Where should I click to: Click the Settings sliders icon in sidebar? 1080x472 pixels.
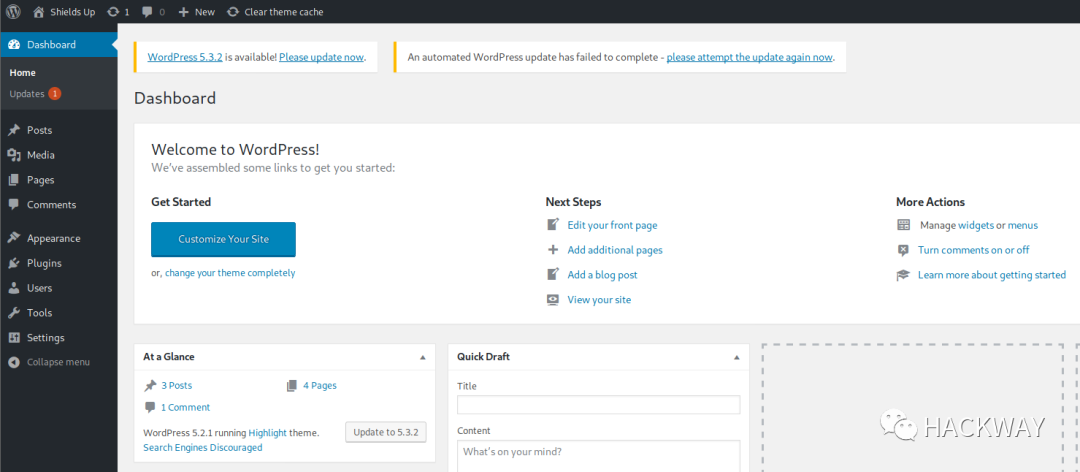(x=14, y=338)
